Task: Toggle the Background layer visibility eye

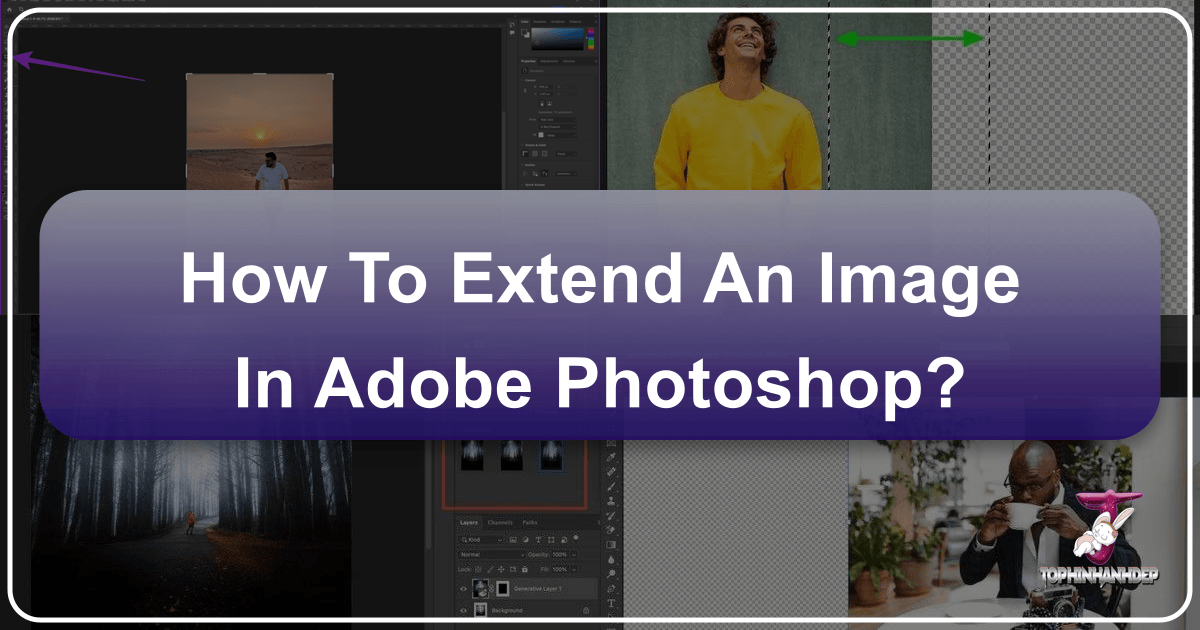Action: (463, 610)
